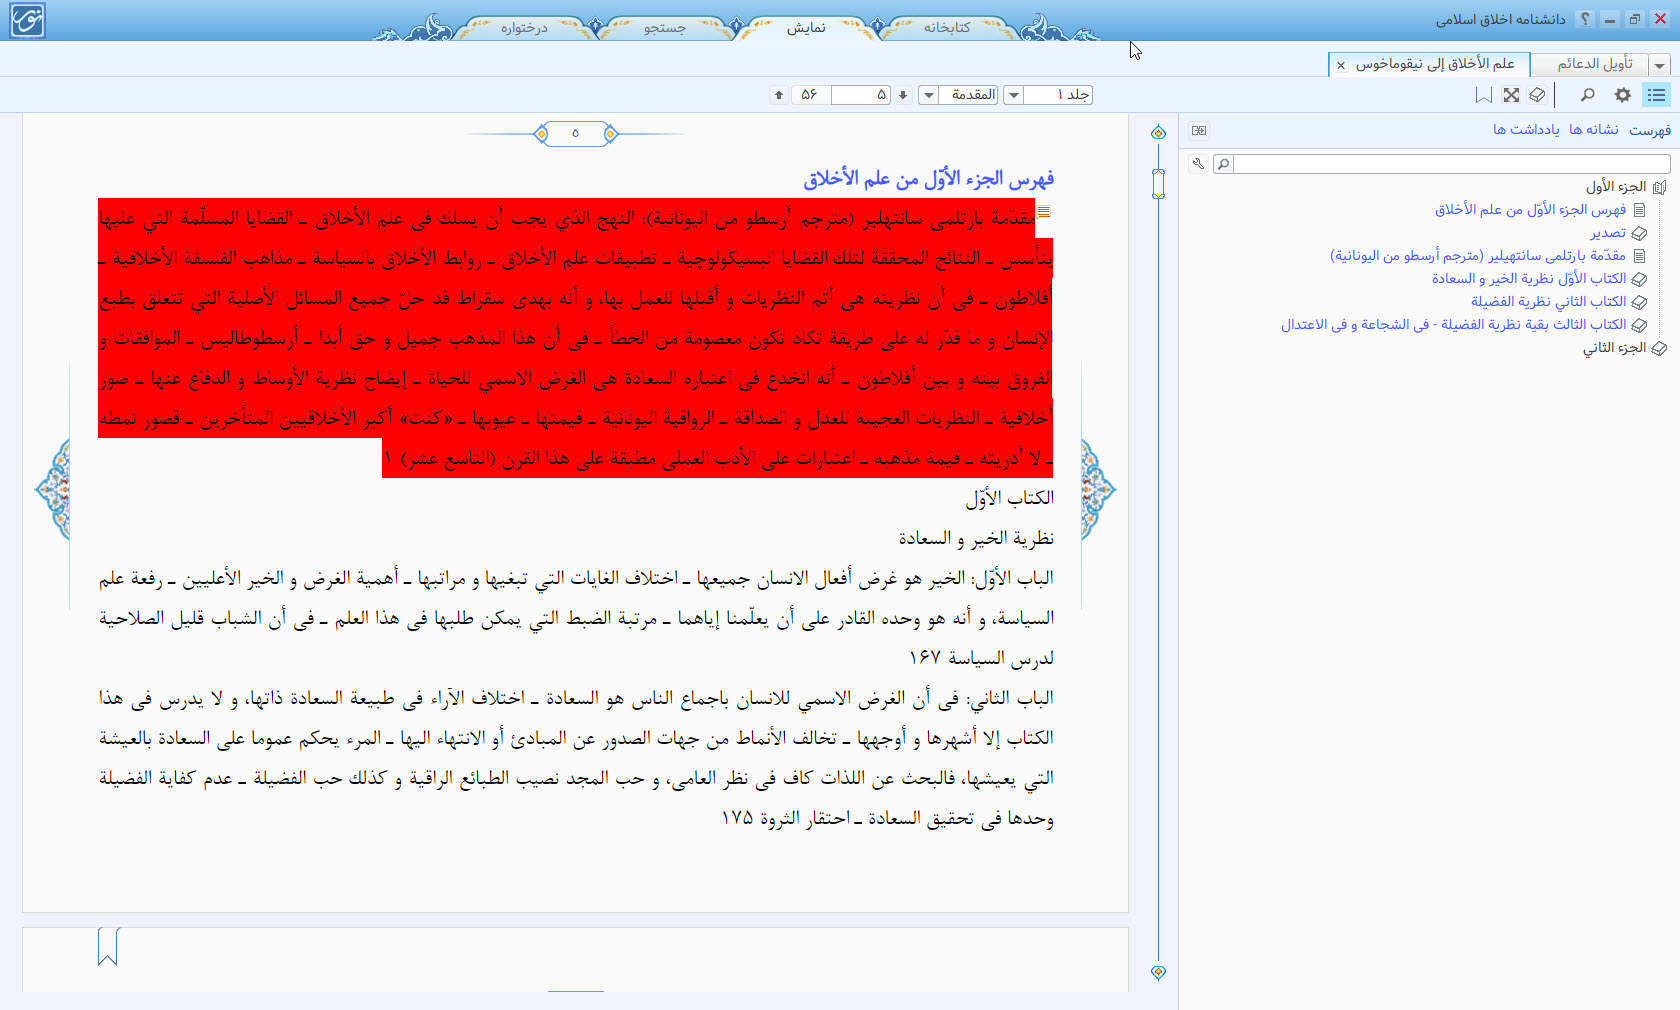Click the magnifier search icon in the toolbar

click(1587, 95)
